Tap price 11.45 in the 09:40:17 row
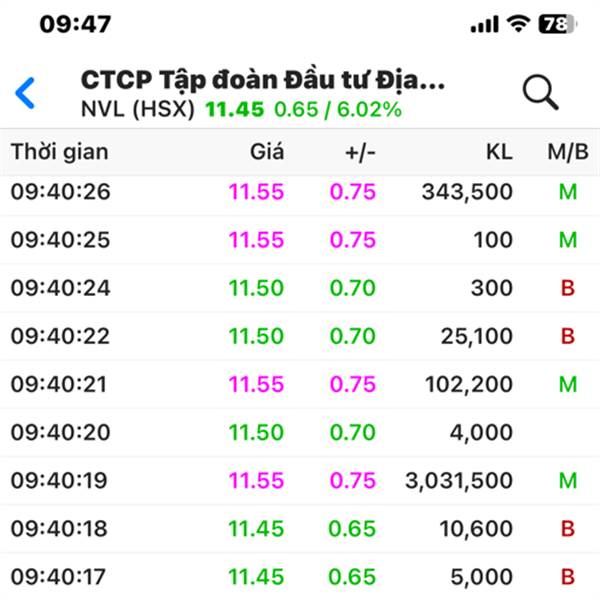 (x=256, y=577)
